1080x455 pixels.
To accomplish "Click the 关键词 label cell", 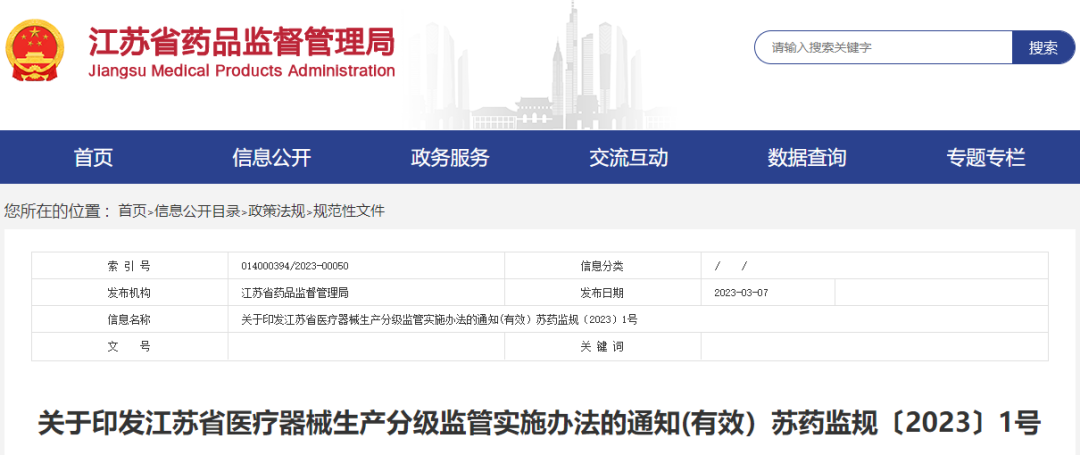I will pyautogui.click(x=603, y=347).
